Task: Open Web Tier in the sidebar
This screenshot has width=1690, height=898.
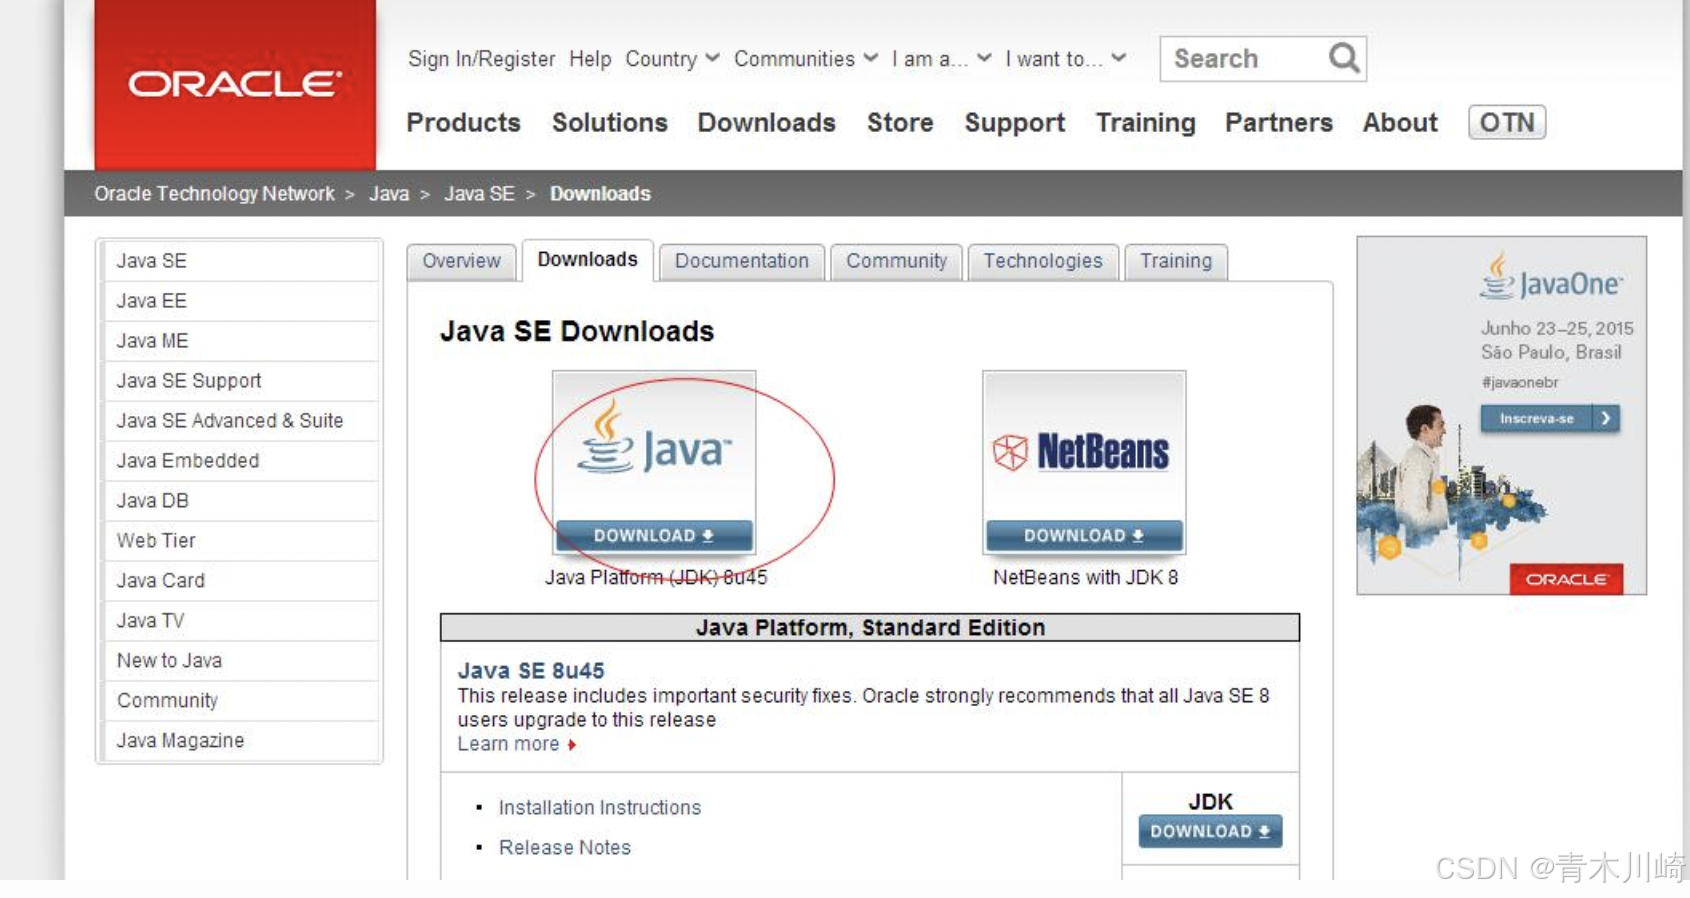Action: point(241,541)
